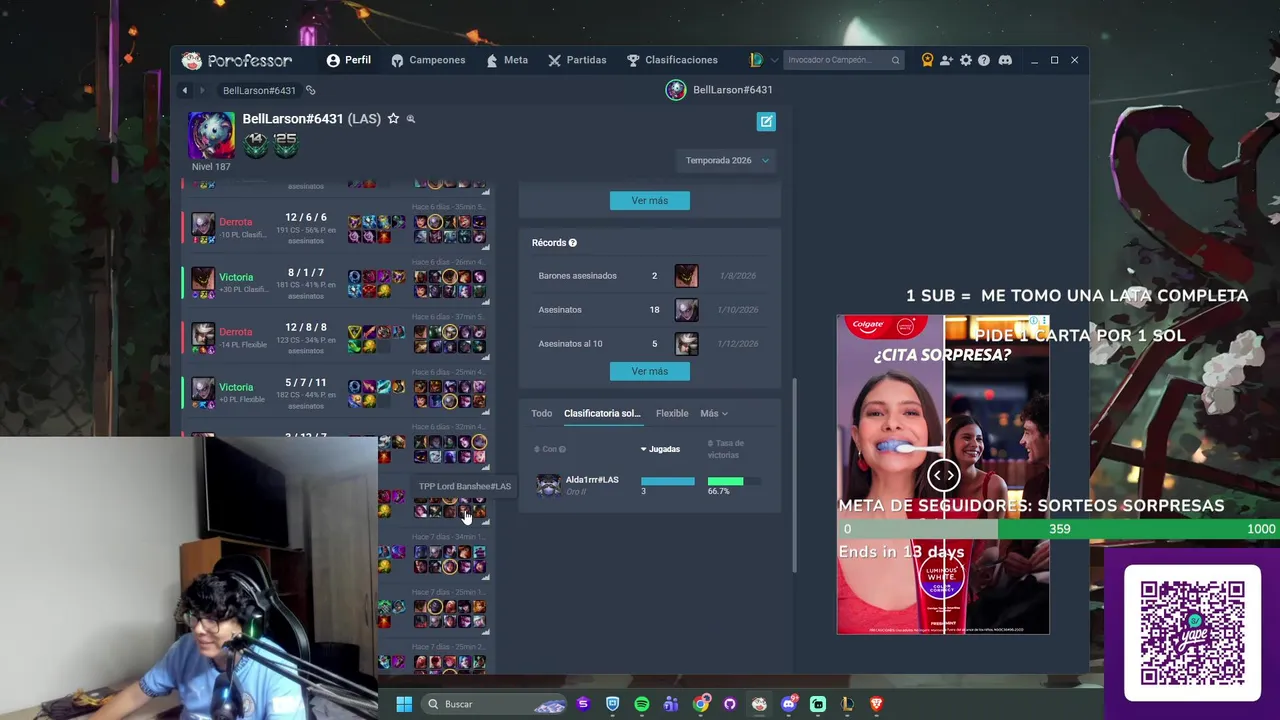Go forward with the right arrow
Viewport: 1280px width, 720px height.
pos(202,90)
